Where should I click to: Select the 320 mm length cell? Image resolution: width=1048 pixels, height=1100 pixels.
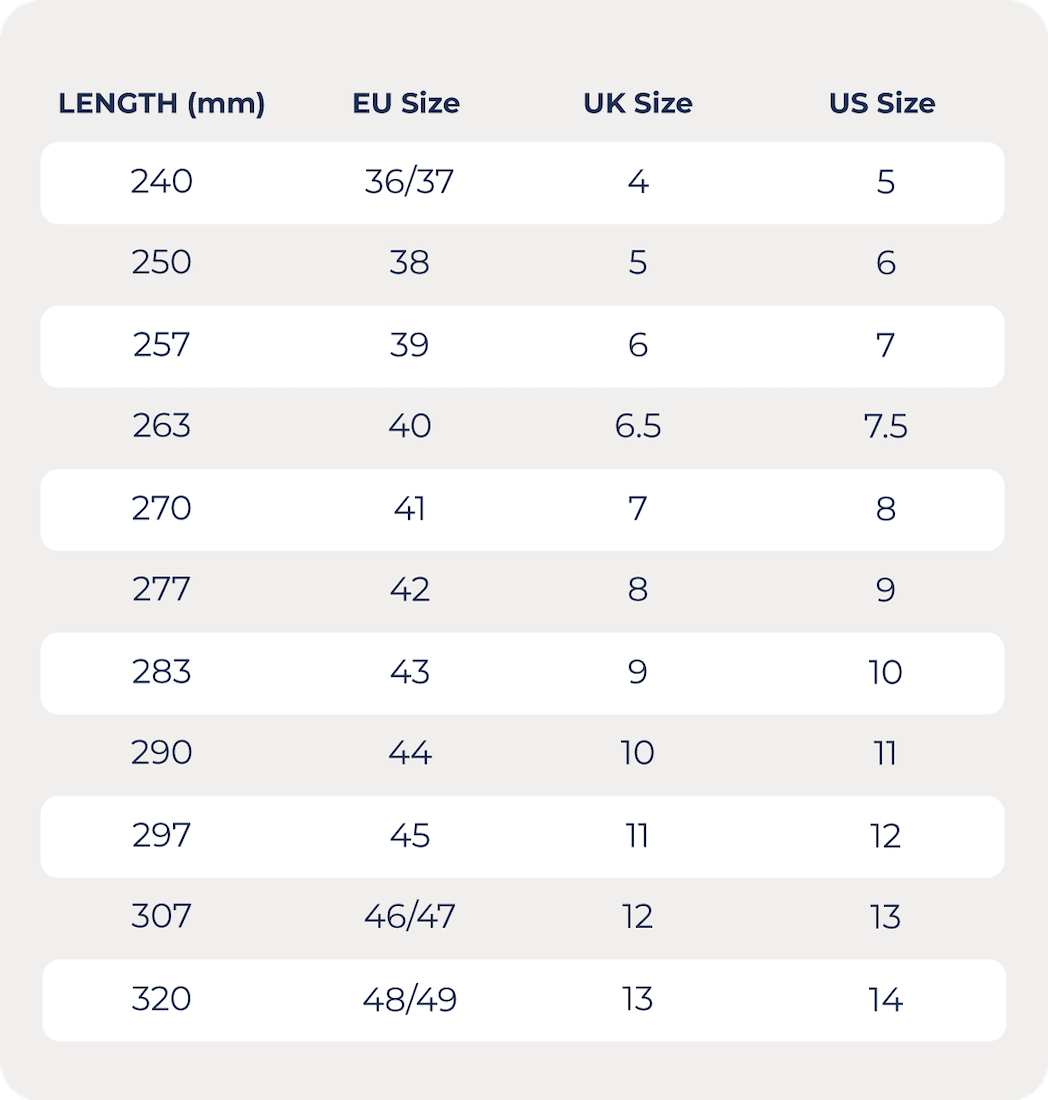161,999
